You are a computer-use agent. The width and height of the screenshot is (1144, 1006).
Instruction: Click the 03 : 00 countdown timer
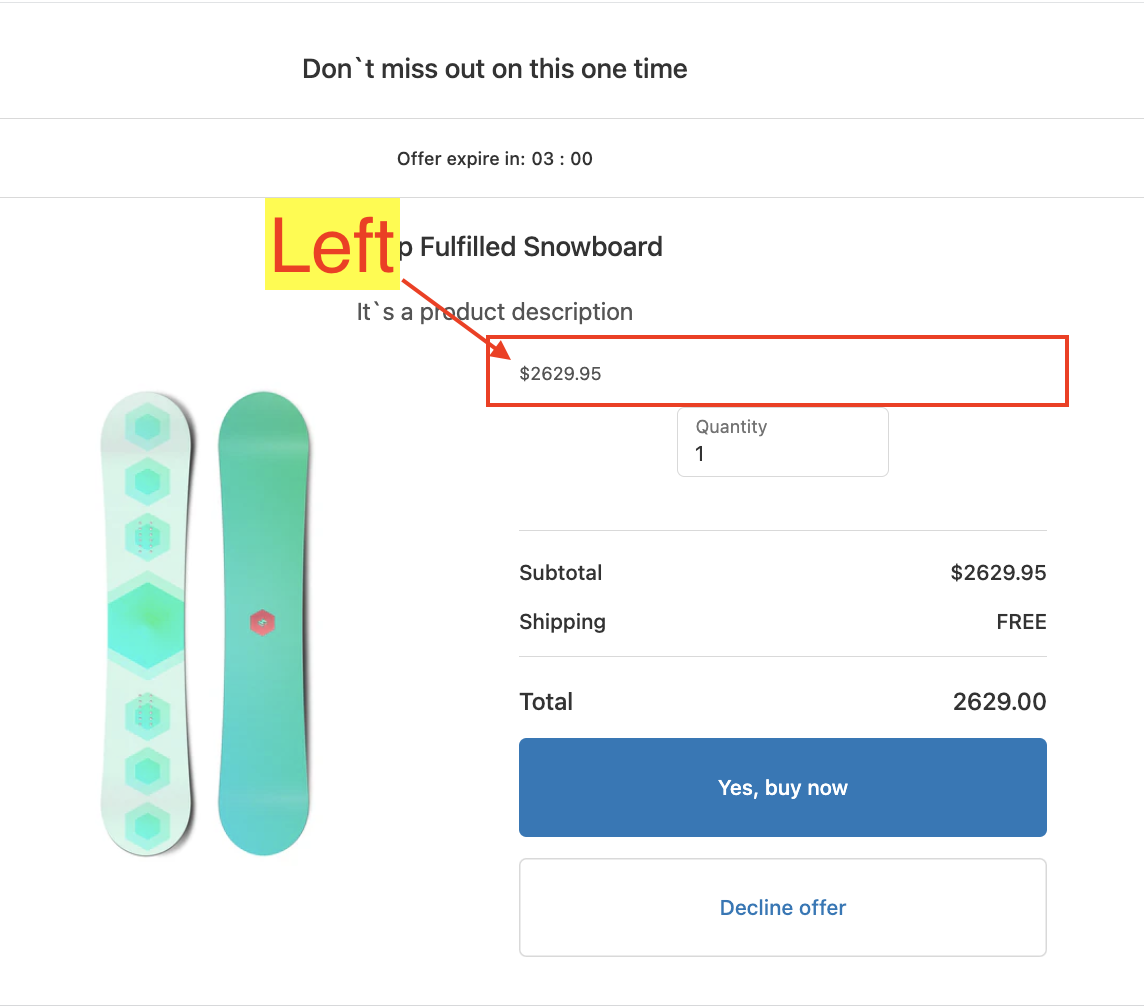point(562,159)
